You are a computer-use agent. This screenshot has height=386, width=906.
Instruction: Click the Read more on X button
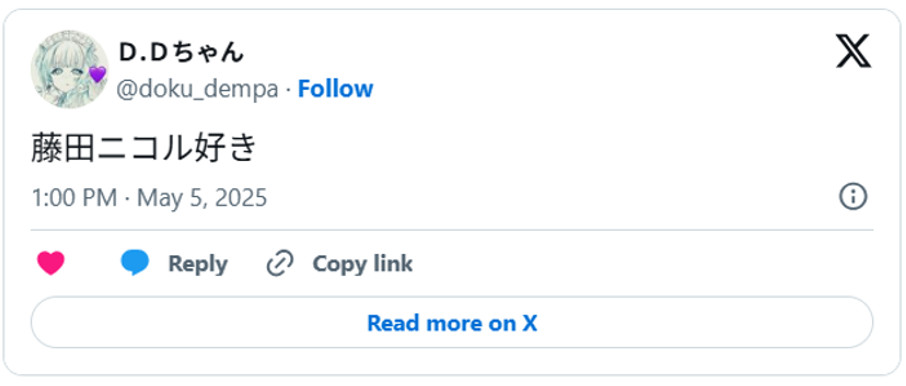452,322
